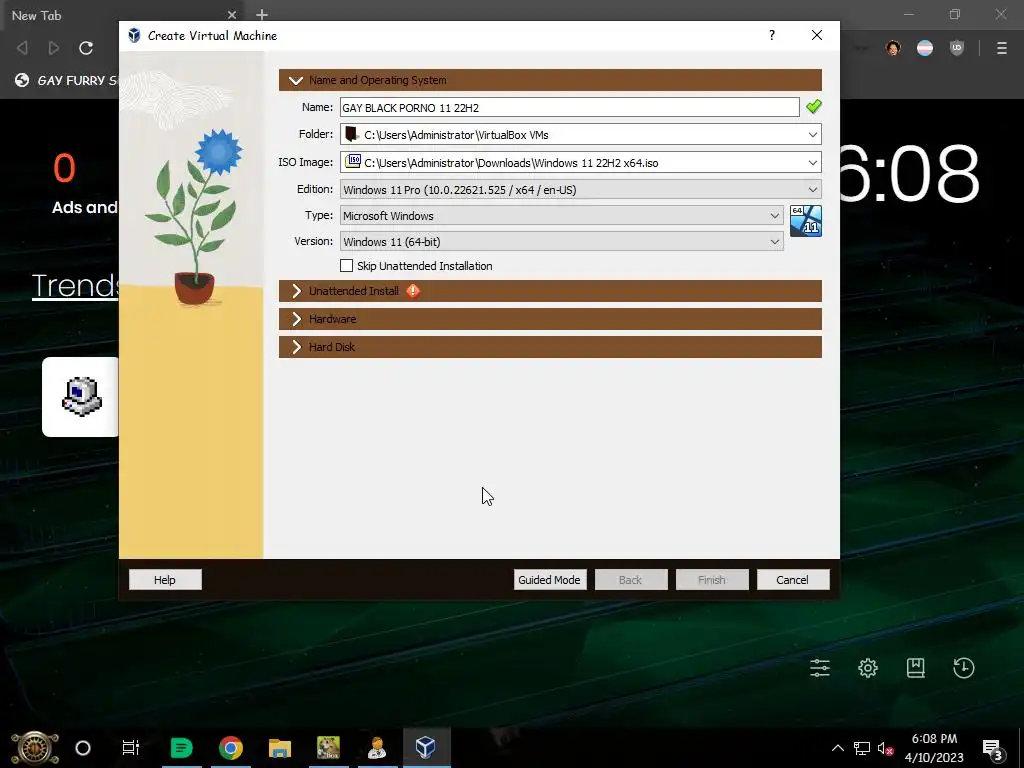Click the VirtualBox icon on the taskbar

coord(426,748)
